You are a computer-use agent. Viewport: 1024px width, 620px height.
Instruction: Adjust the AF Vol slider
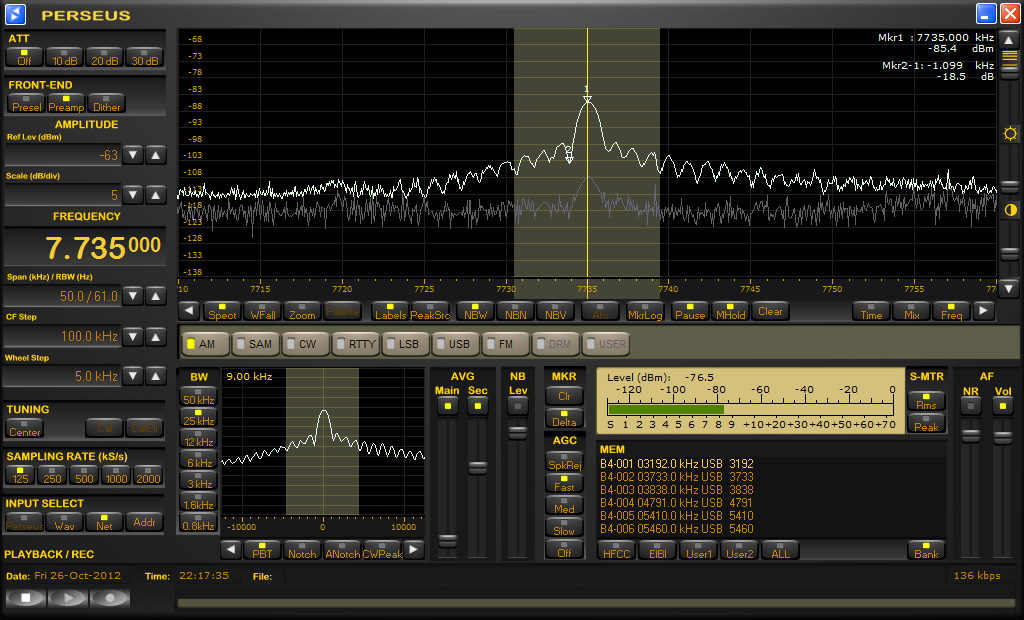[1002, 438]
